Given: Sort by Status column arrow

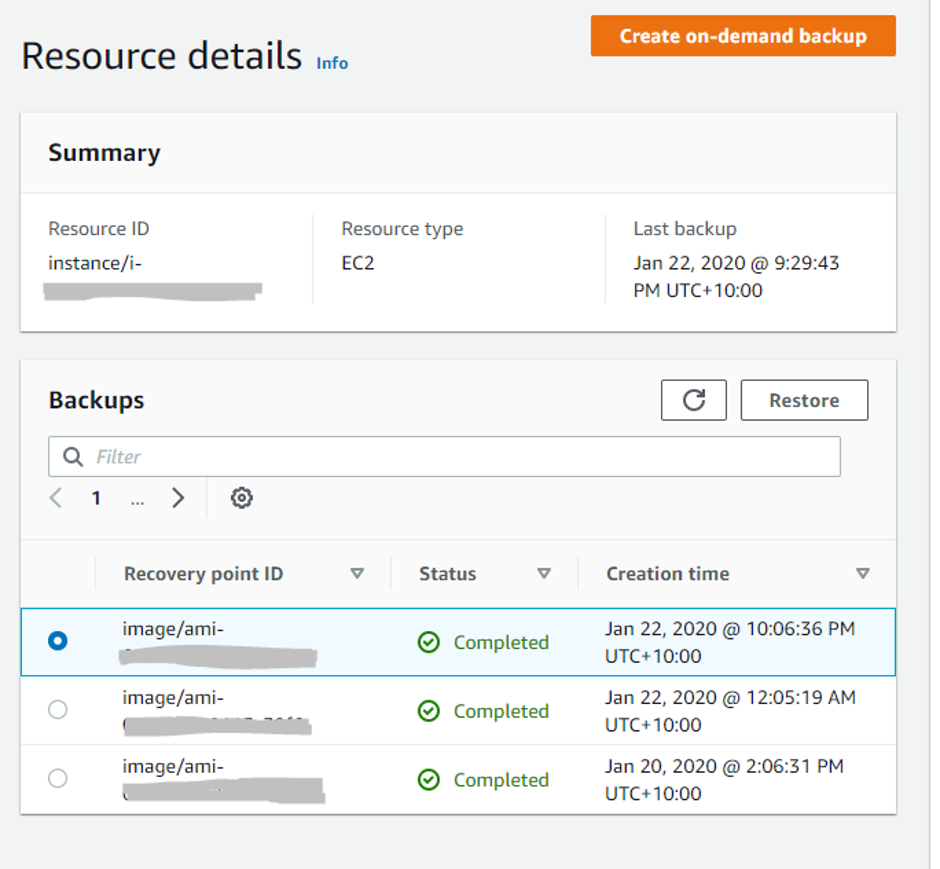Looking at the screenshot, I should pos(544,574).
